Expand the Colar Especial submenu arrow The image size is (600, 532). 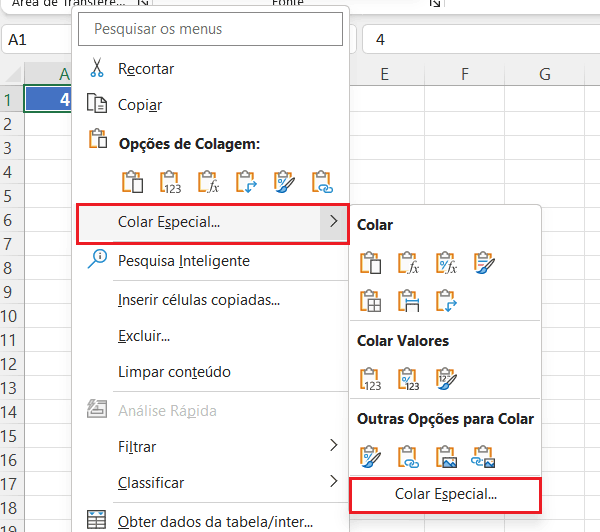[333, 222]
